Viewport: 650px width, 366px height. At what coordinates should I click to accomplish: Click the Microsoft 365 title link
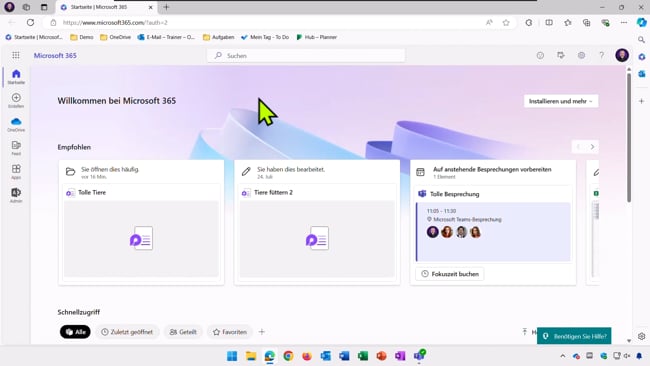tap(55, 56)
